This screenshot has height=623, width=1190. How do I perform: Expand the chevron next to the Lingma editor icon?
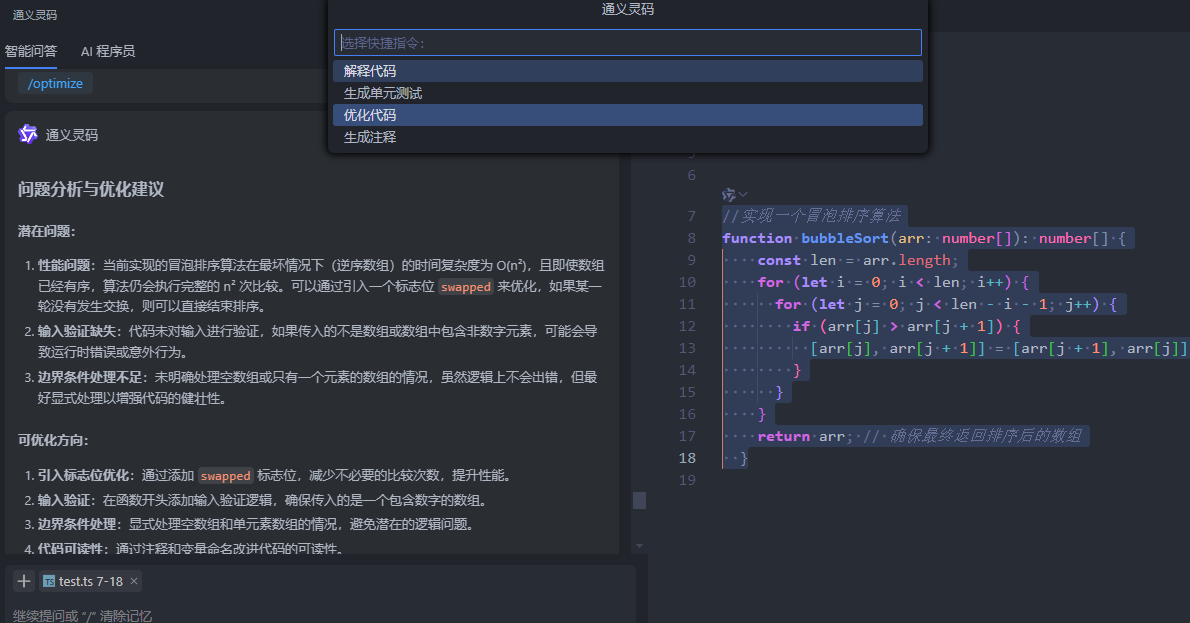pyautogui.click(x=743, y=194)
